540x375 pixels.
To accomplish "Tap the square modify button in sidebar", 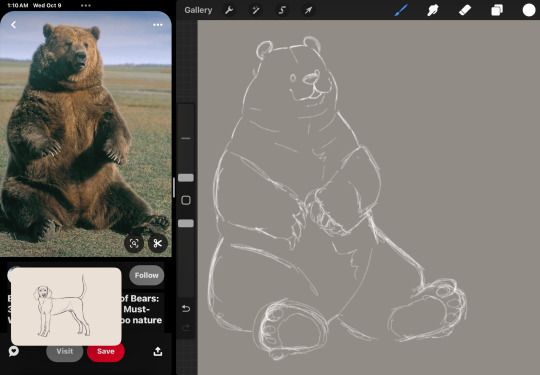I will (x=186, y=200).
